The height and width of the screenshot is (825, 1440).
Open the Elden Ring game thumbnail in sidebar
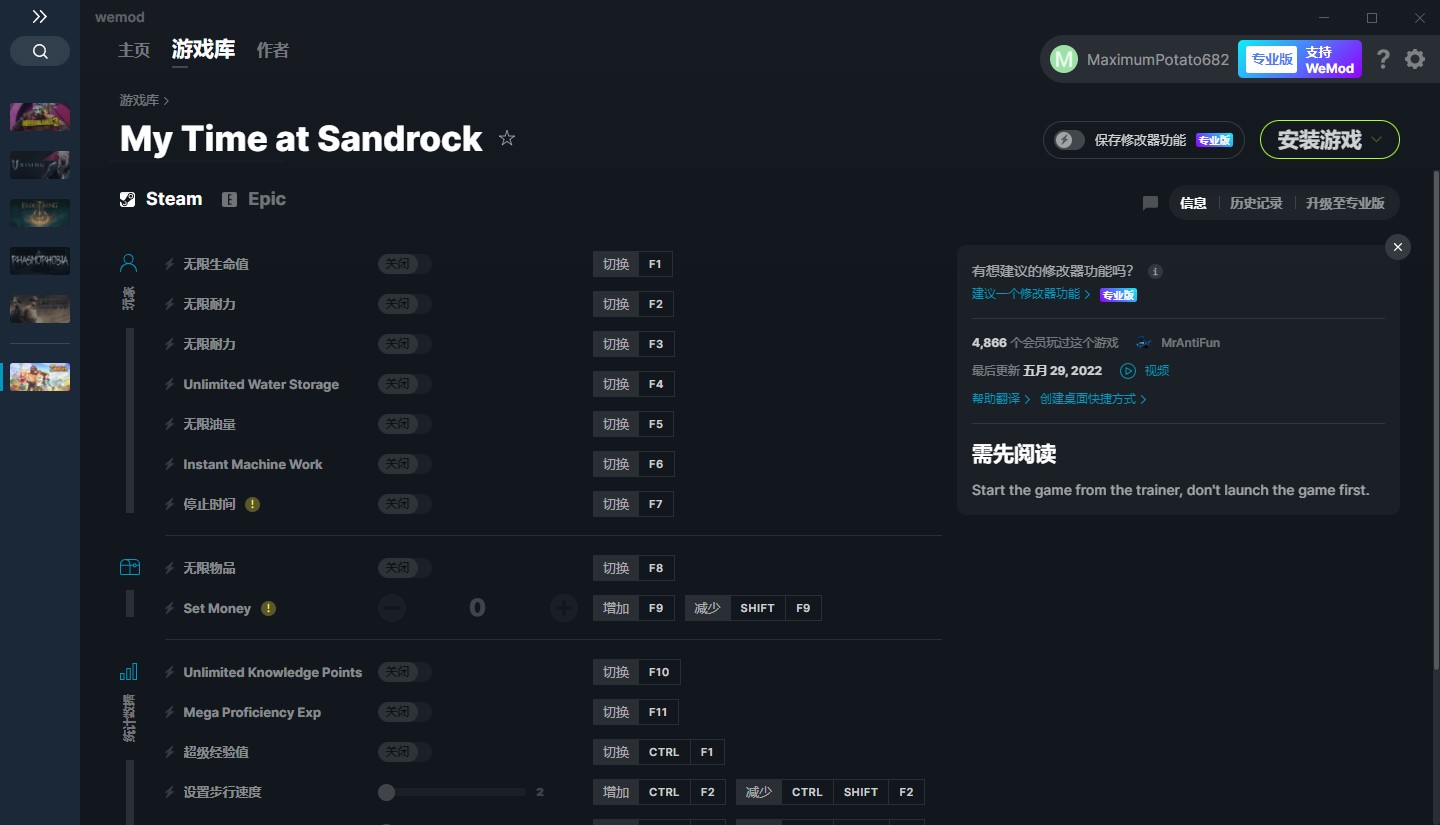coord(40,213)
